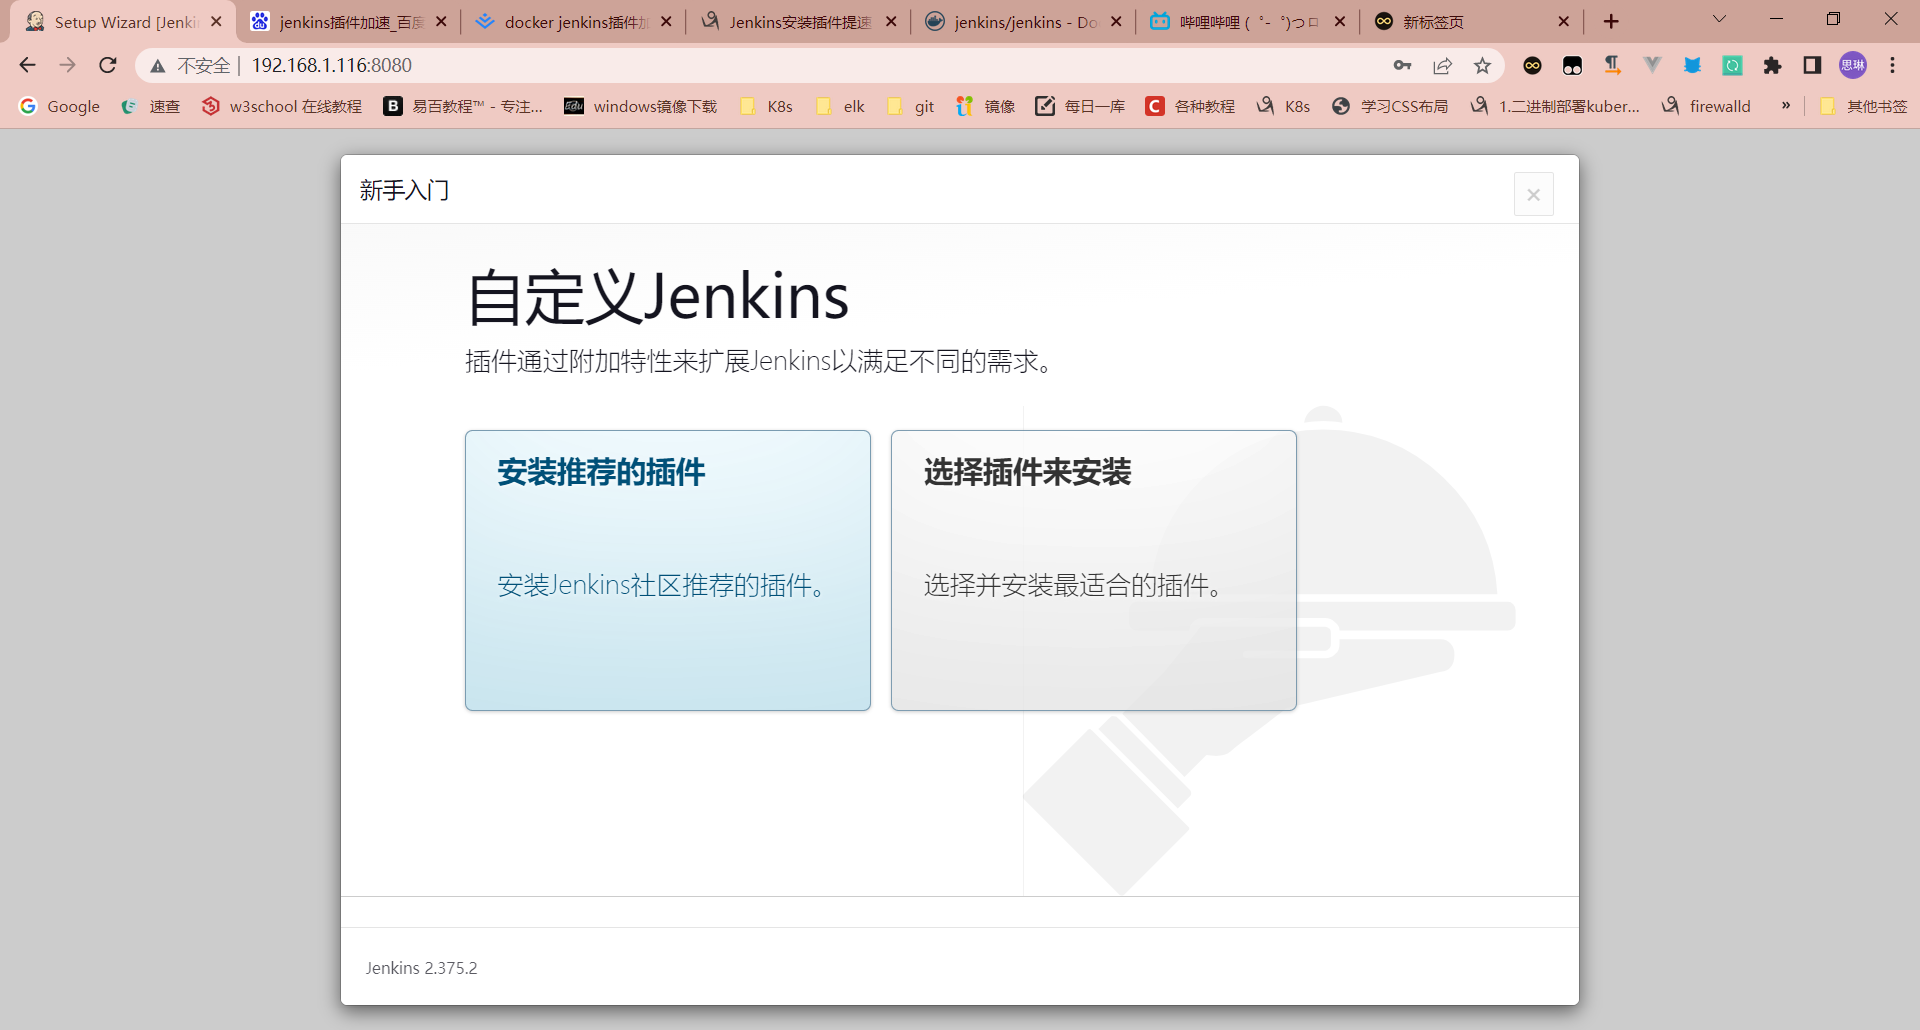This screenshot has width=1920, height=1030.
Task: Click the not-secure warning icon in address bar
Action: pos(157,66)
